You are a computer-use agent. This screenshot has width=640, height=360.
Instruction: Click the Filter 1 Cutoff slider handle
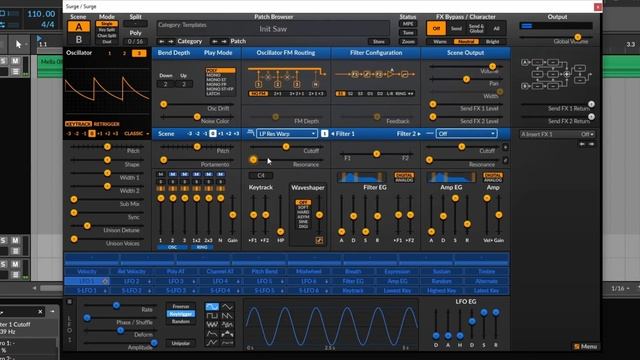pyautogui.click(x=286, y=147)
